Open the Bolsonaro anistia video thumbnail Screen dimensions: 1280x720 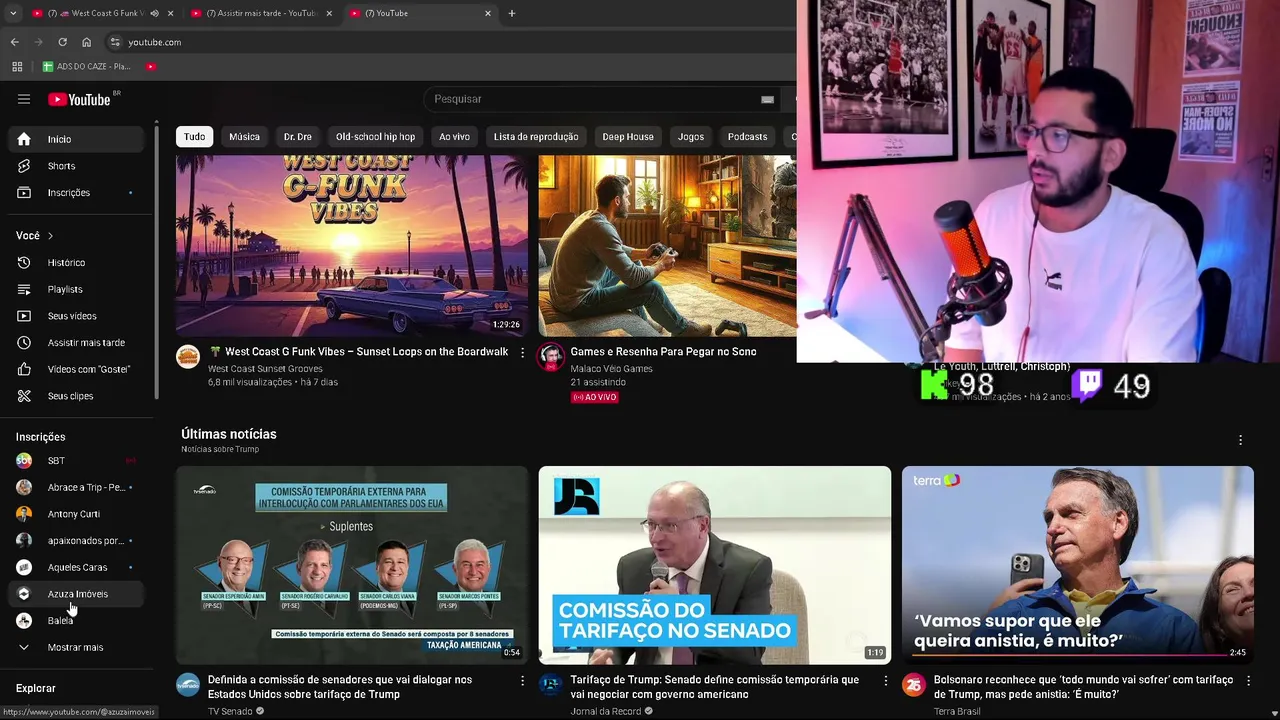tap(1078, 565)
